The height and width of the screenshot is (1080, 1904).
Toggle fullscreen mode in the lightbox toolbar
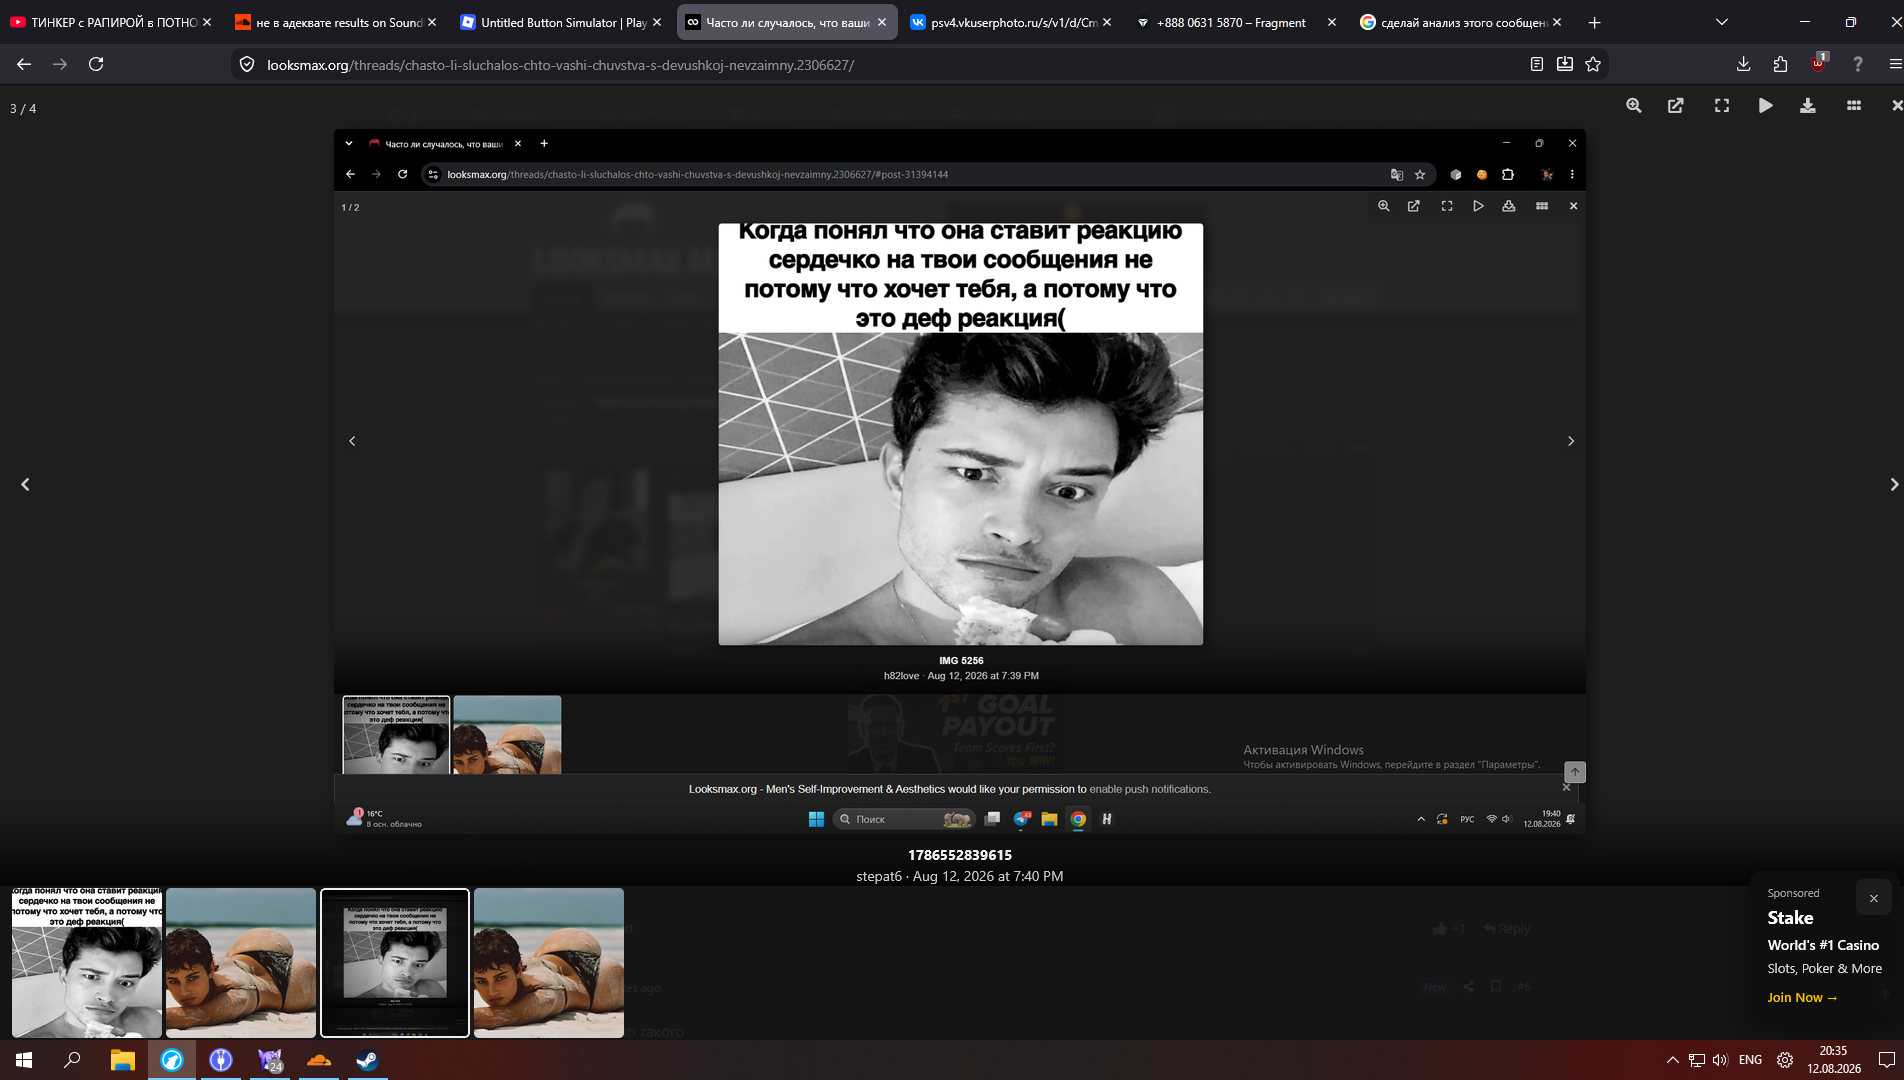[1722, 106]
